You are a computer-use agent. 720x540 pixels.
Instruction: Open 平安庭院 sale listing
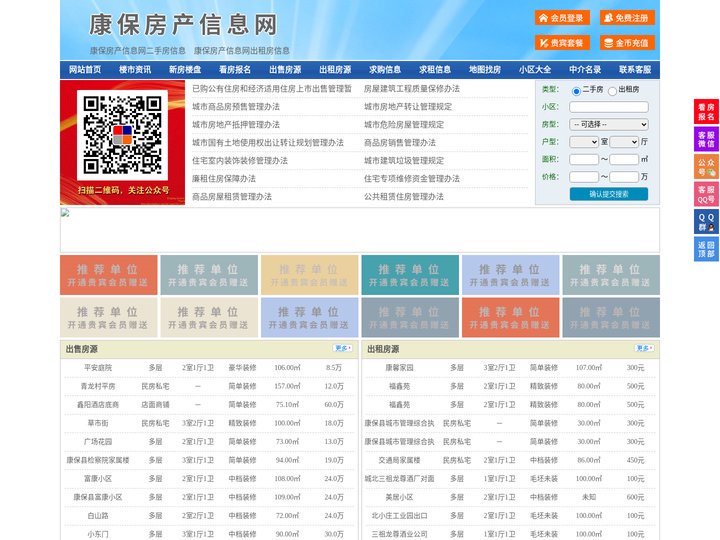tap(98, 368)
